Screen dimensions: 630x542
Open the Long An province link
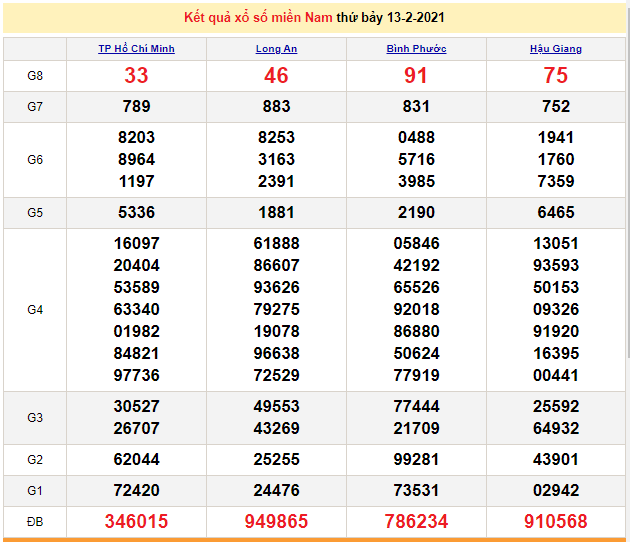[x=276, y=49]
